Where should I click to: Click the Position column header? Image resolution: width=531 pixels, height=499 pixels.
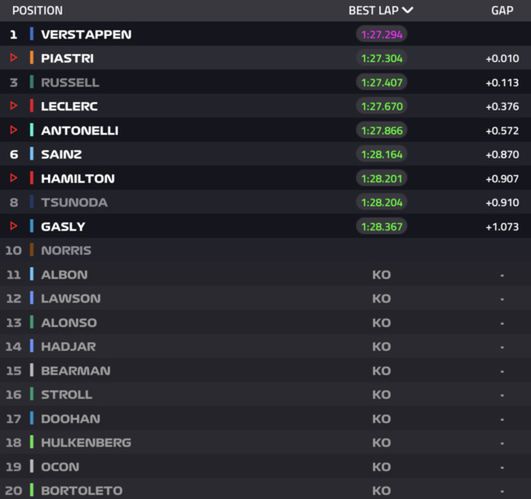pyautogui.click(x=38, y=10)
